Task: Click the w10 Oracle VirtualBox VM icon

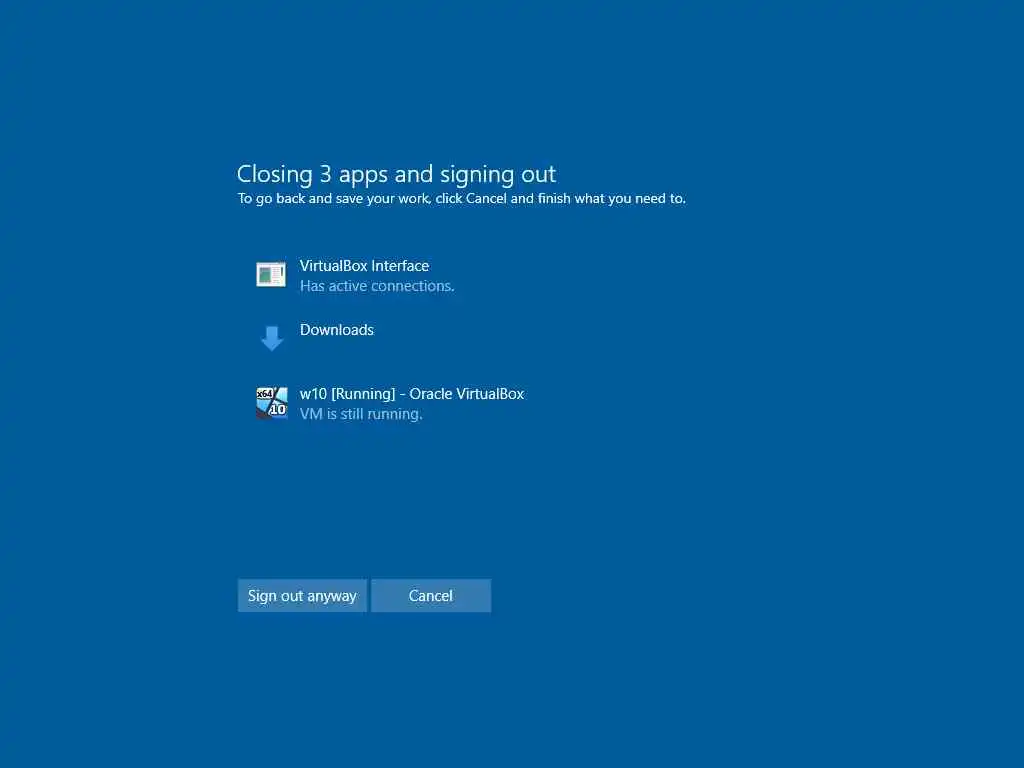Action: [x=272, y=402]
